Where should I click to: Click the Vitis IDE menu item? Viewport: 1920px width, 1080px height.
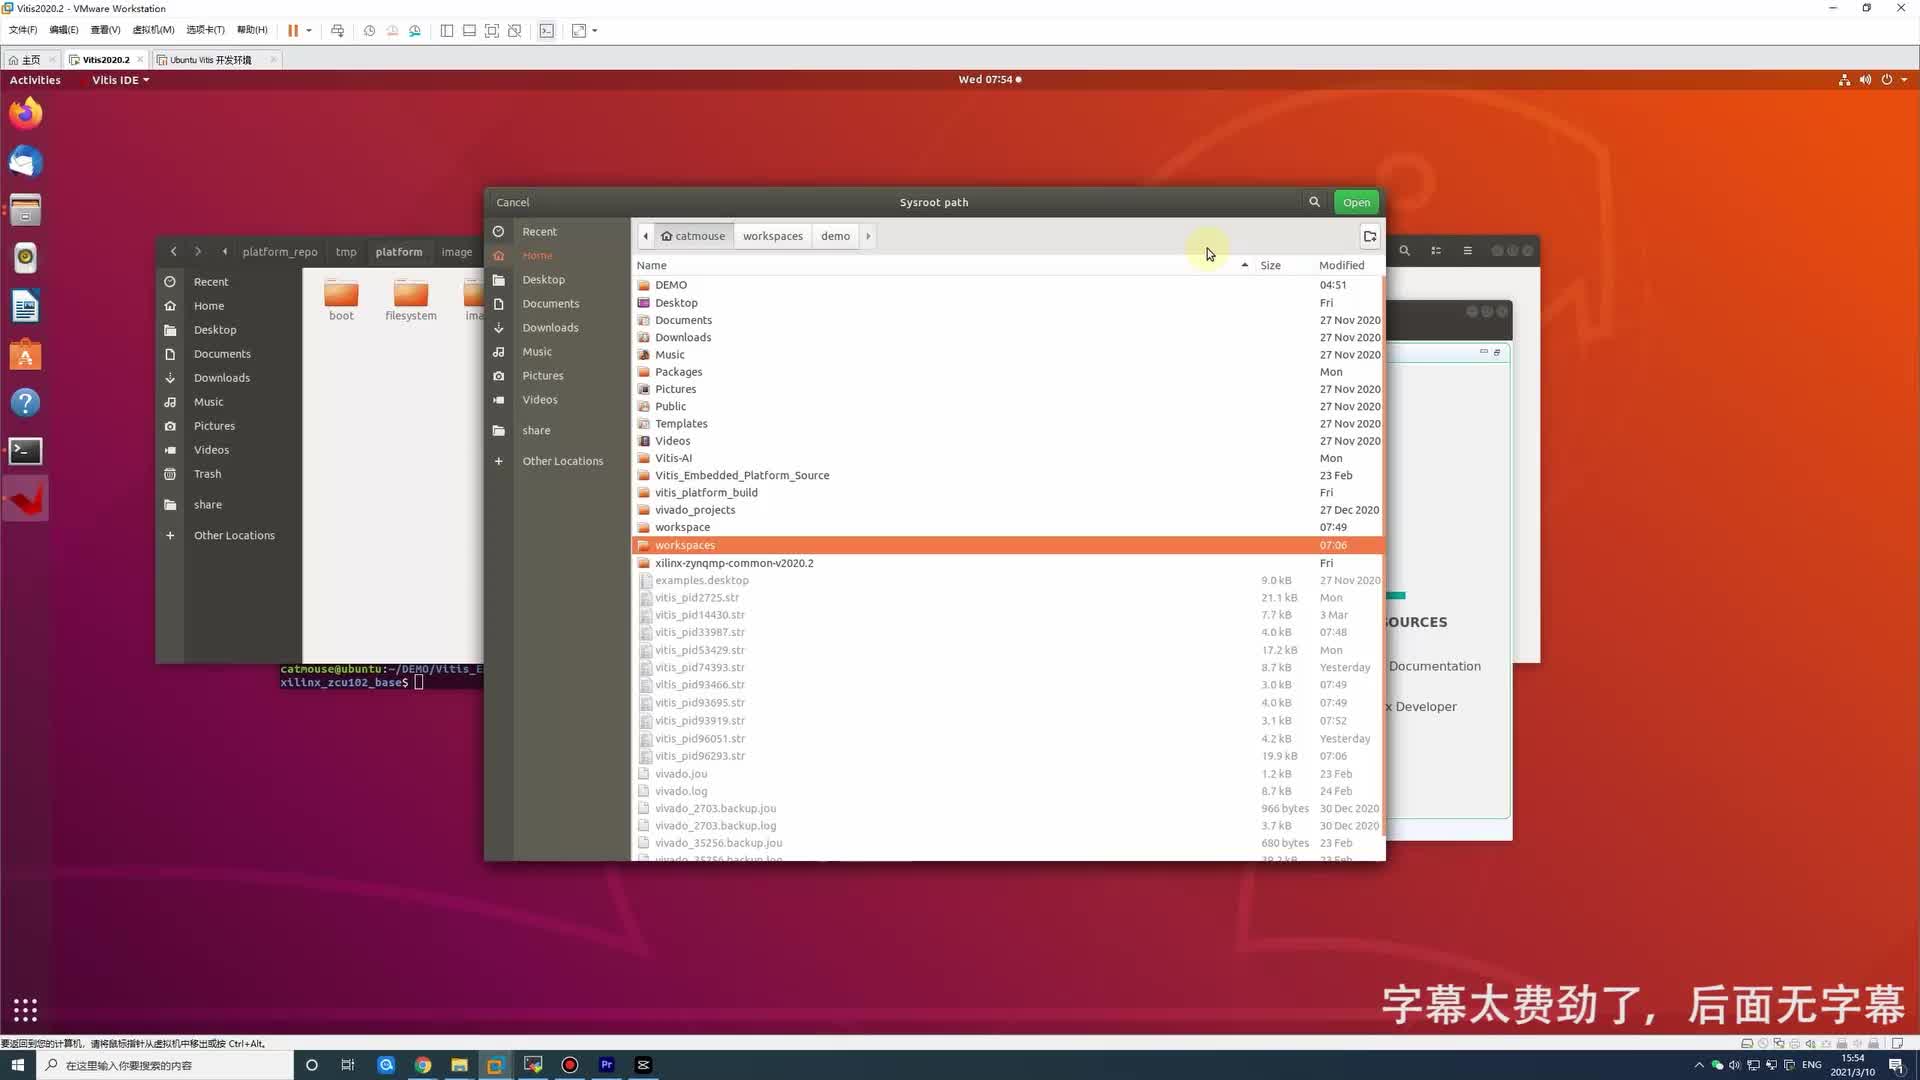click(119, 79)
